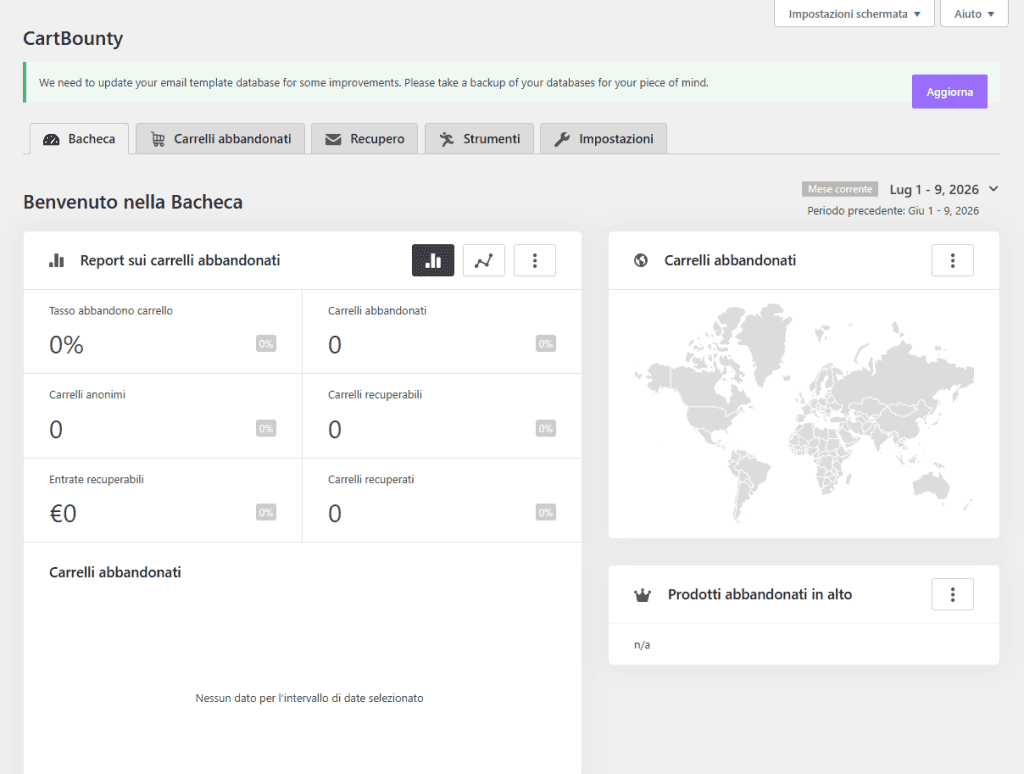1024x774 pixels.
Task: Open world map widget options menu
Action: (x=952, y=261)
